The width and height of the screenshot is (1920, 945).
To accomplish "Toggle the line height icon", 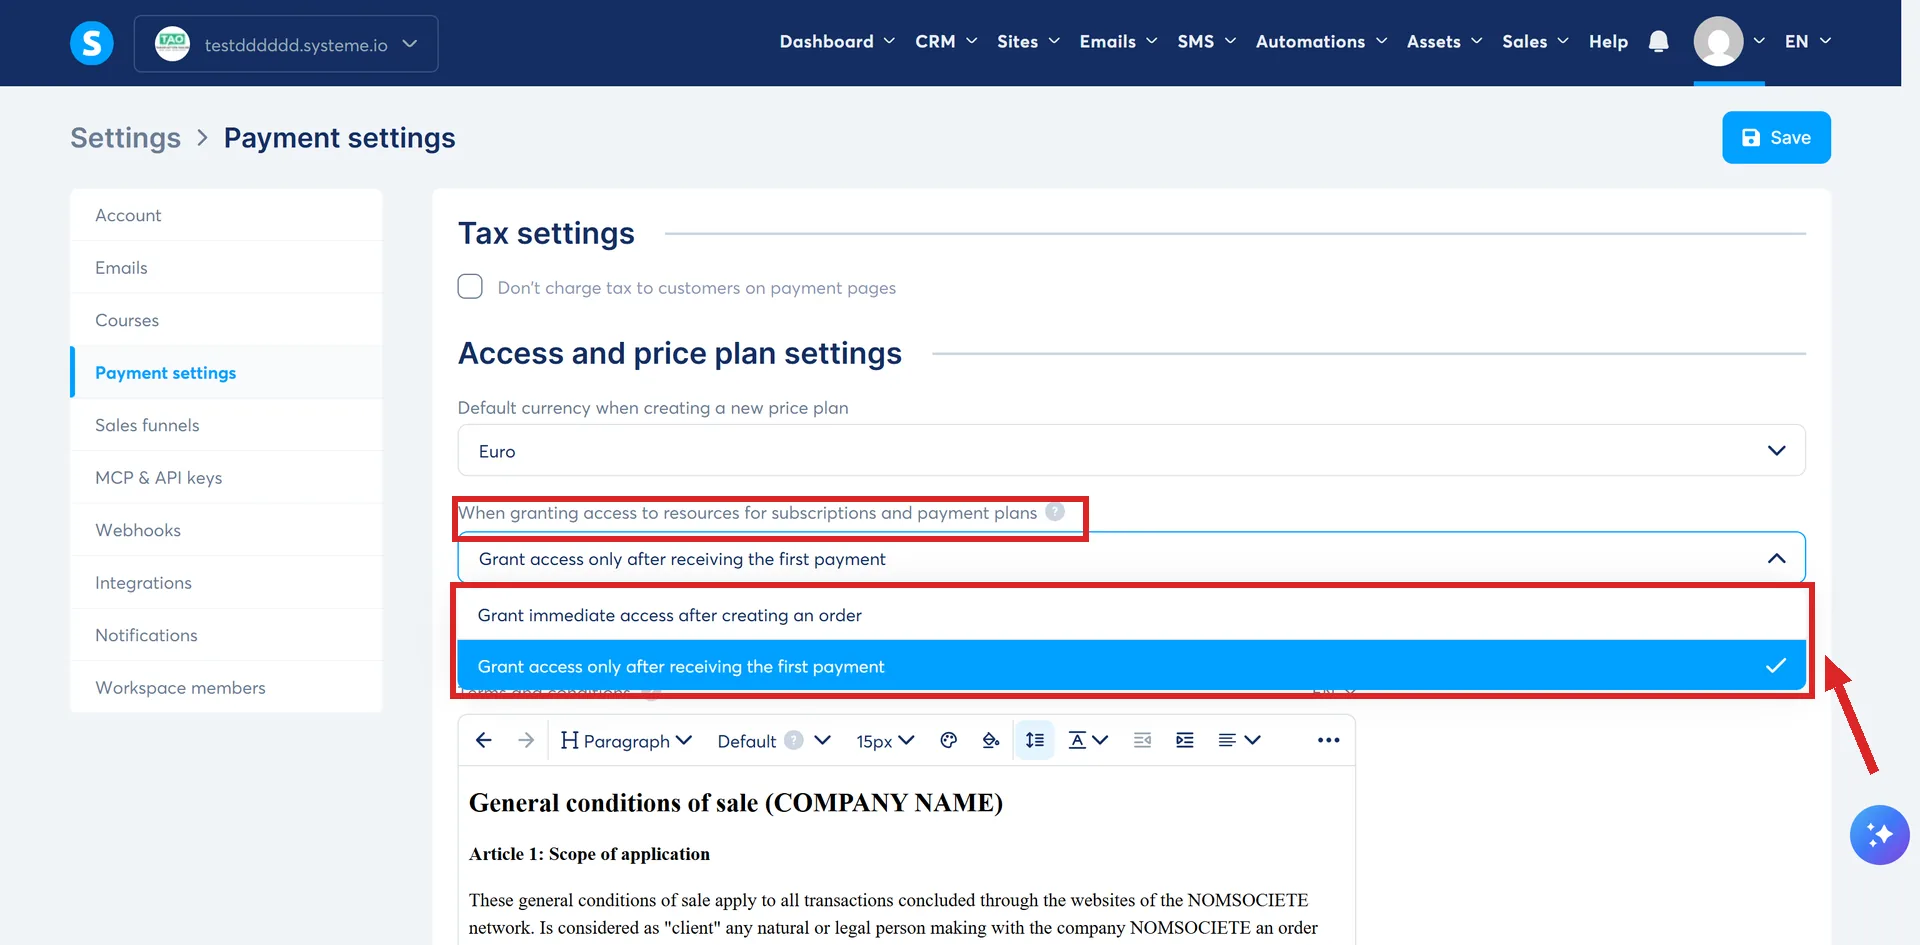I will coord(1034,740).
